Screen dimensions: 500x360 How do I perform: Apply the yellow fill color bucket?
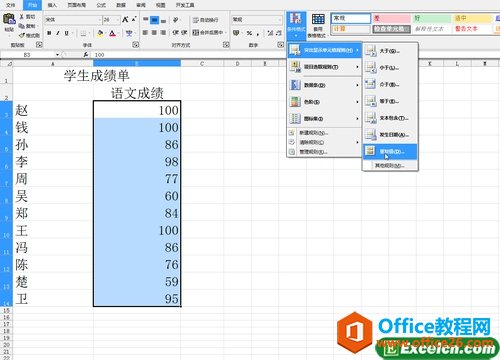pyautogui.click(x=100, y=33)
